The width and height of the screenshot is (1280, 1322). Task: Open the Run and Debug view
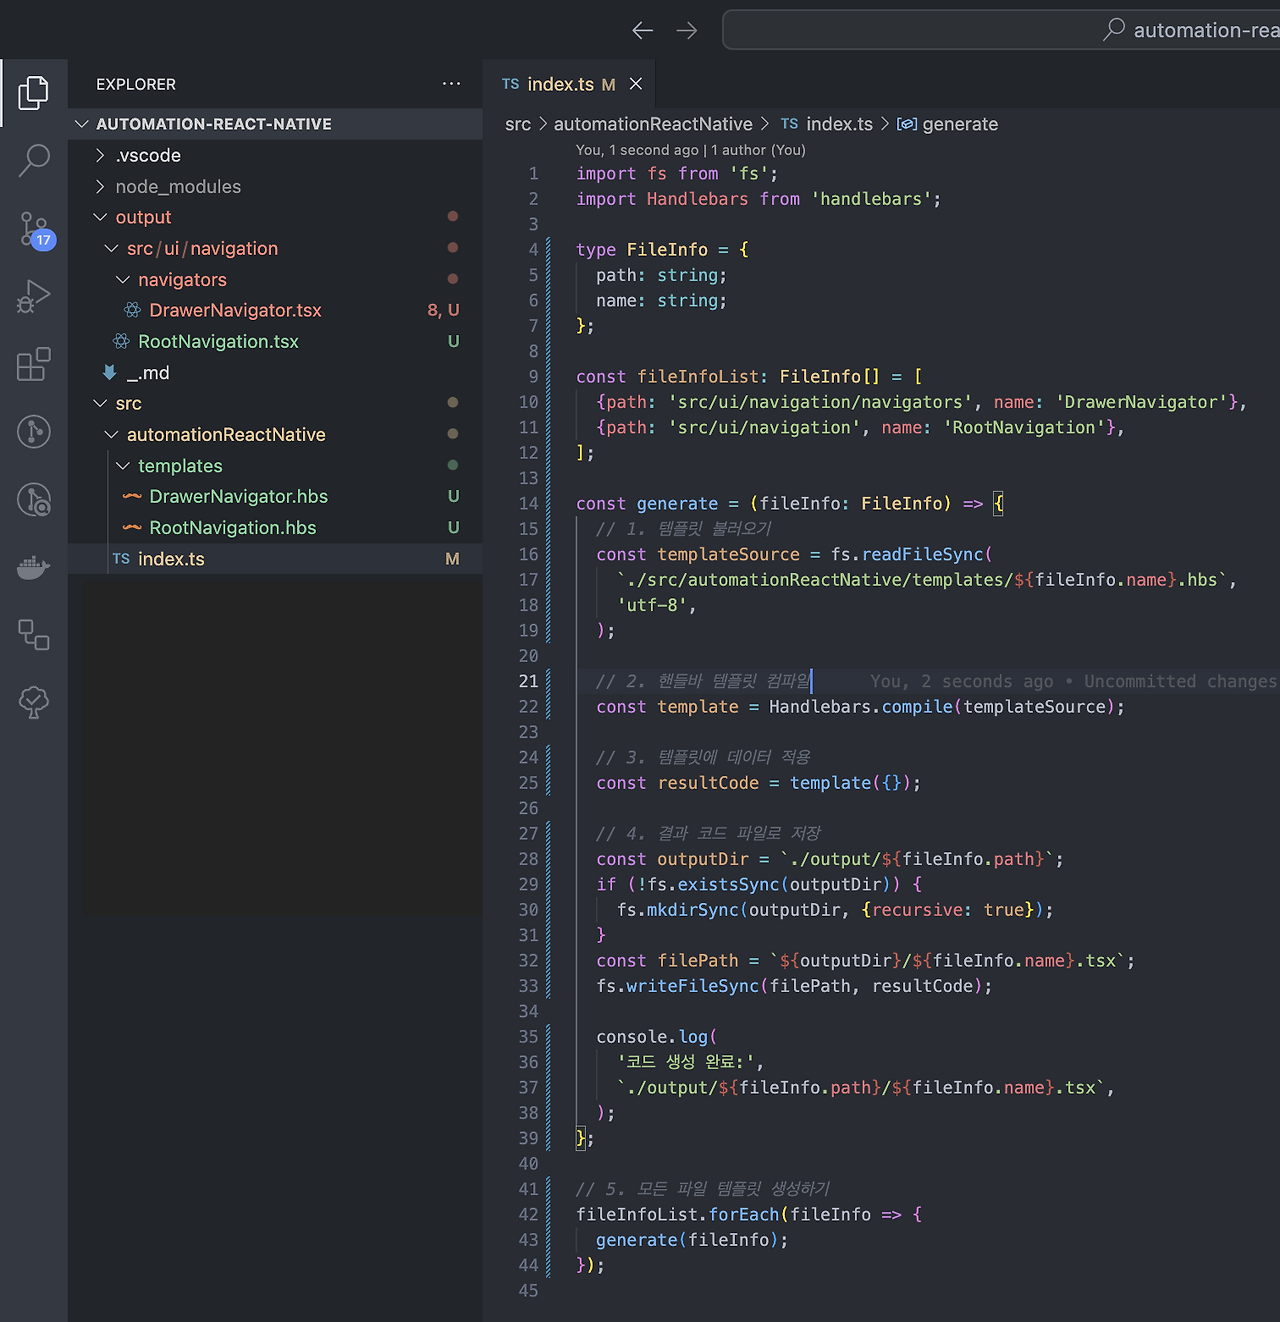tap(34, 296)
